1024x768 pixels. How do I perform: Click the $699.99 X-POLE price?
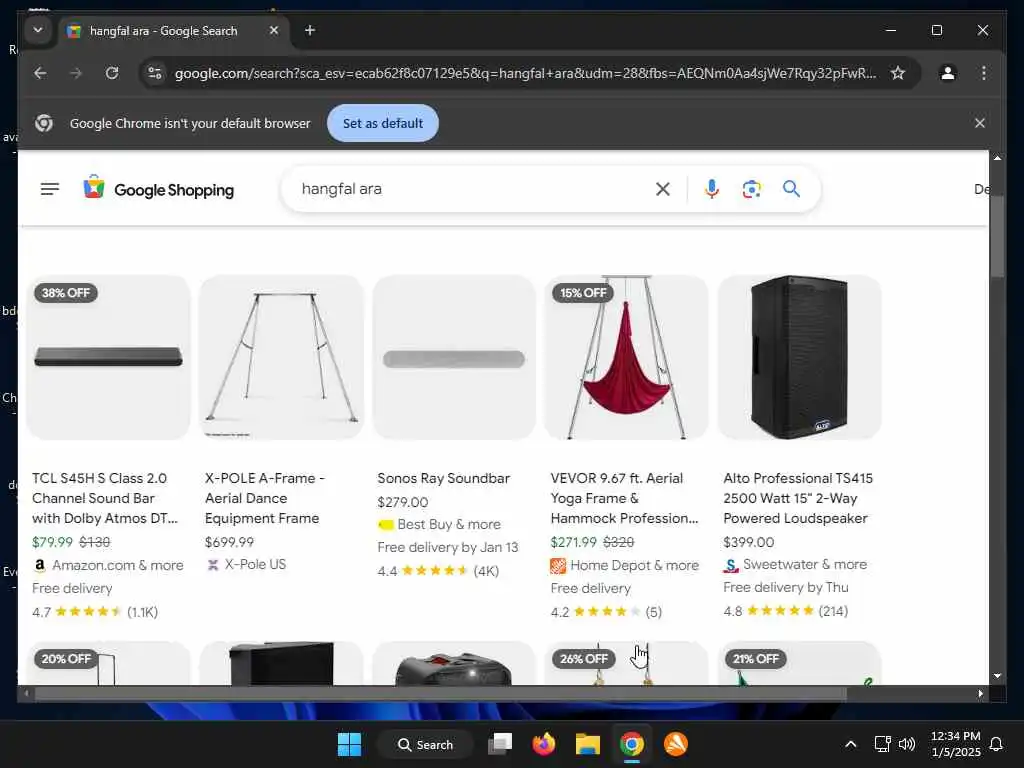point(229,542)
